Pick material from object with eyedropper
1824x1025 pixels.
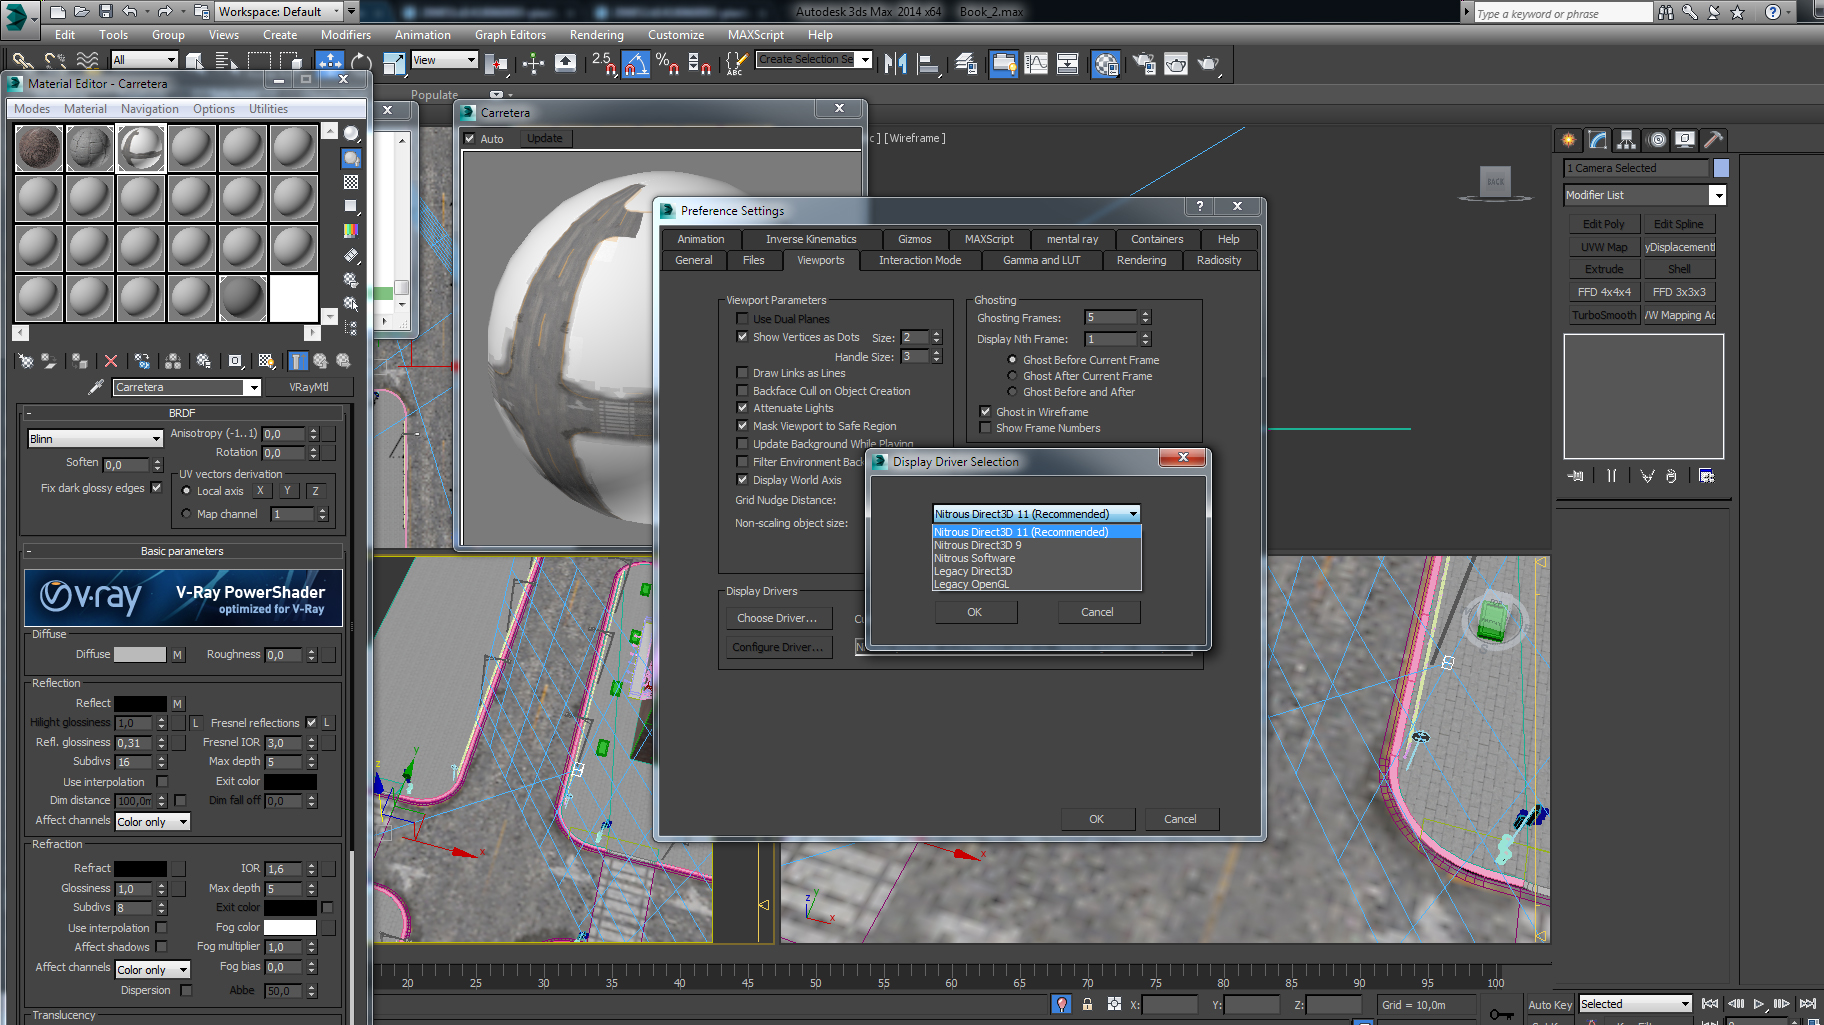click(x=96, y=387)
